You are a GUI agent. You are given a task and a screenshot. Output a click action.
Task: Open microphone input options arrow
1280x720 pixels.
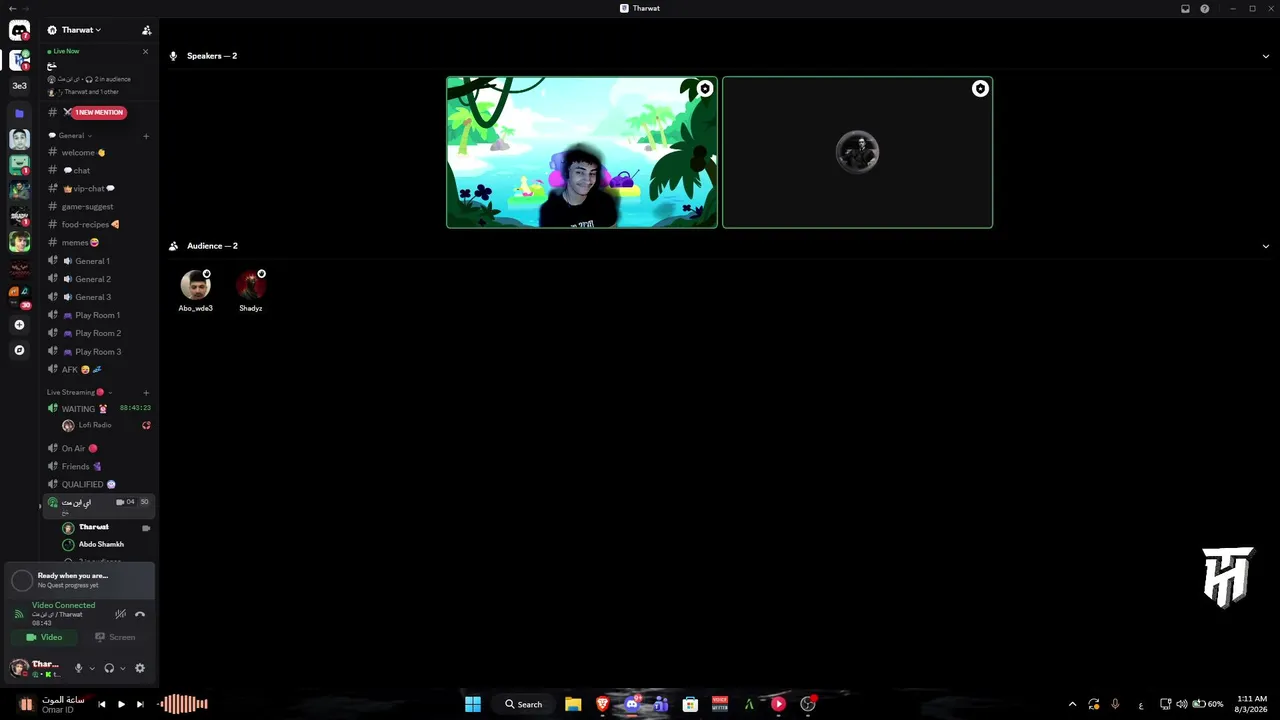pos(92,668)
